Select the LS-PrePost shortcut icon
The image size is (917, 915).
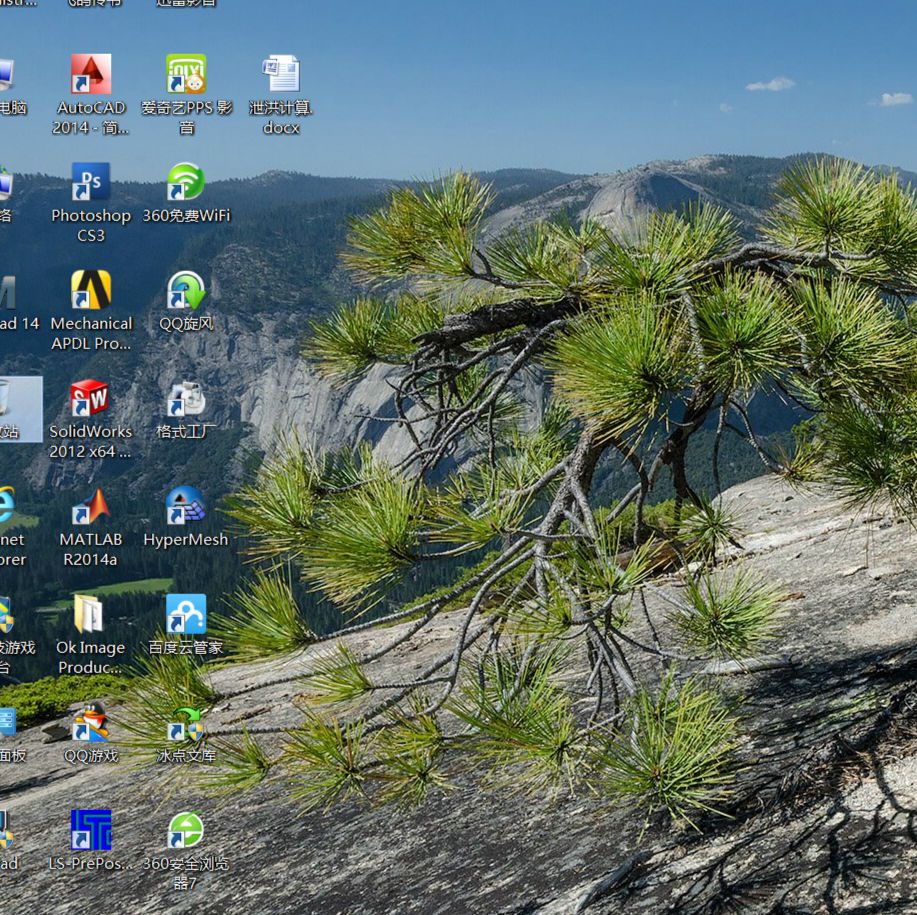pyautogui.click(x=91, y=830)
